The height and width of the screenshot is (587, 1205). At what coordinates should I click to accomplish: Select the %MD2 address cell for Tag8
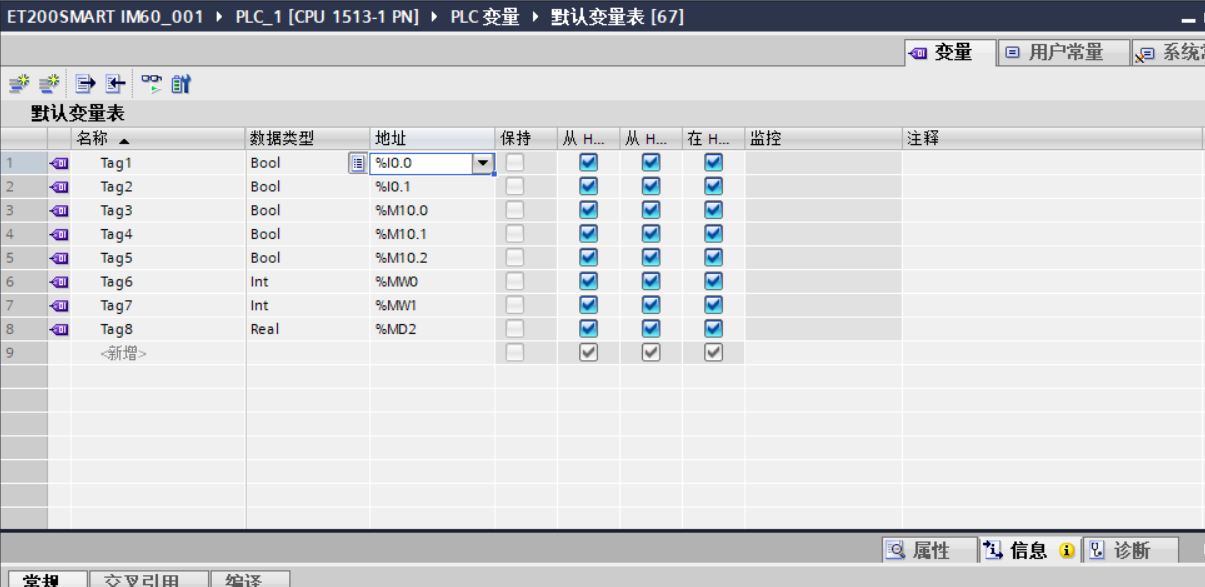pos(430,329)
